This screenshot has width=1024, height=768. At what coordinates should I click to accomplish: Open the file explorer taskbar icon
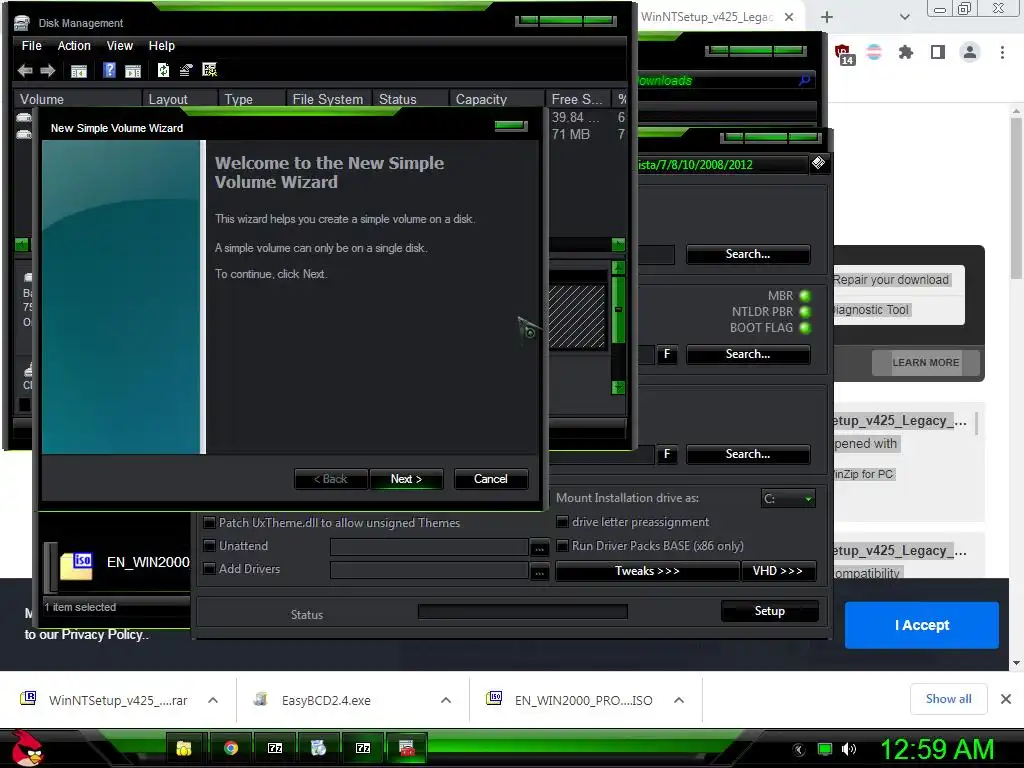tap(184, 748)
